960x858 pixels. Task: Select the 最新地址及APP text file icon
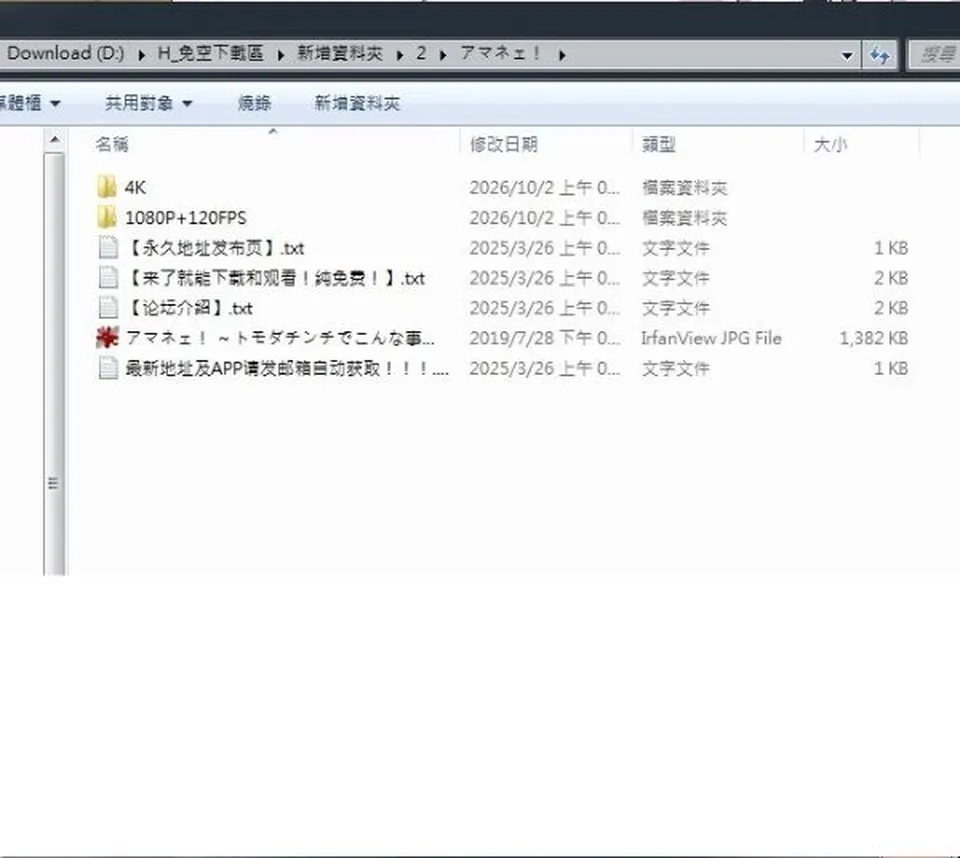point(108,367)
